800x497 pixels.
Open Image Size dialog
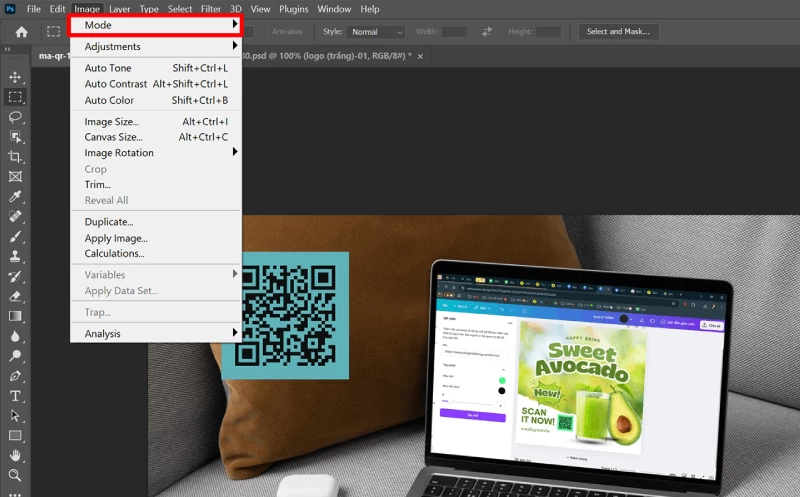156,121
